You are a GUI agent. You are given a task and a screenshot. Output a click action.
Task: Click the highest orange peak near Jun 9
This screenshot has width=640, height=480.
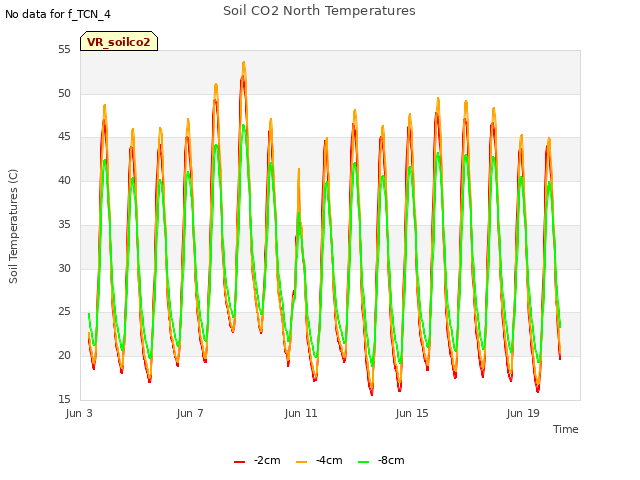point(244,62)
